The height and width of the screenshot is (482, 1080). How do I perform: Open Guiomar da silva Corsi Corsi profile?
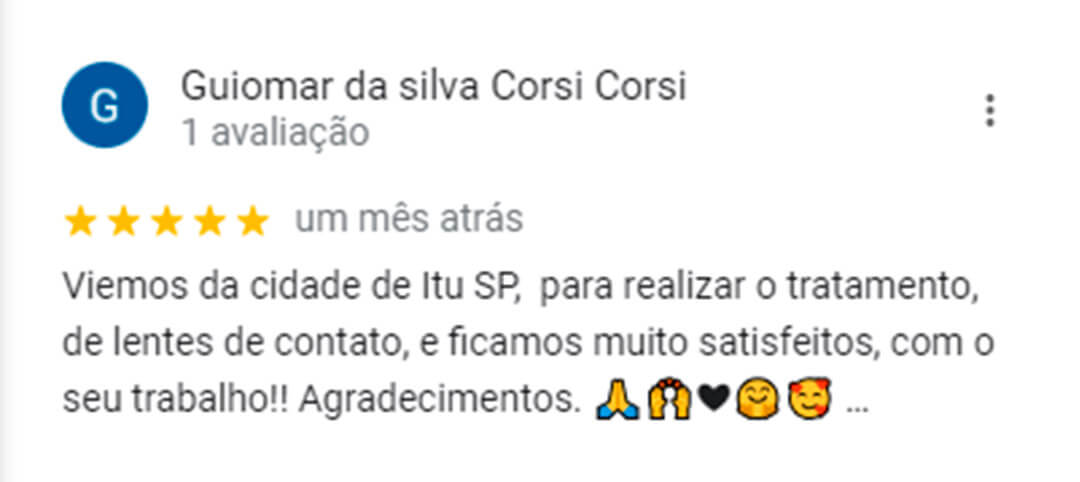(433, 87)
